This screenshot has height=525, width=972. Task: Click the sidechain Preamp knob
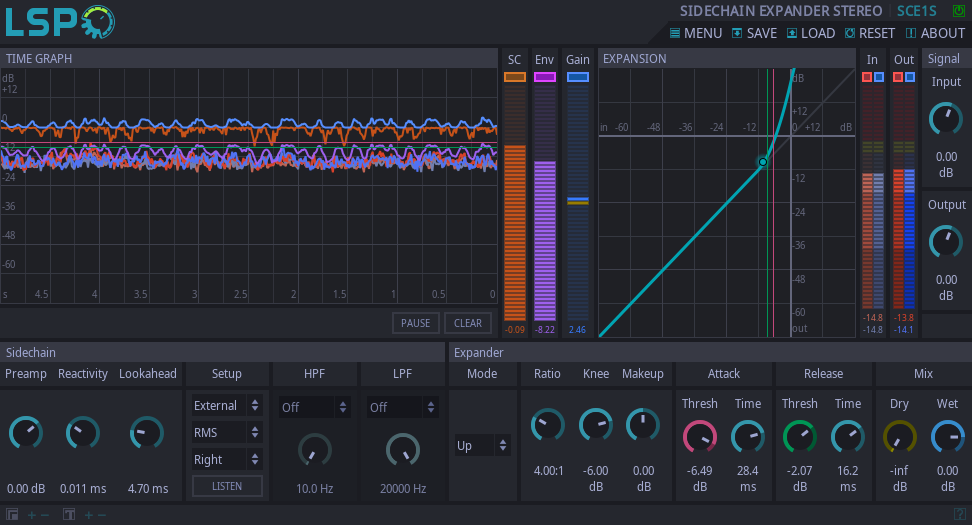click(26, 433)
